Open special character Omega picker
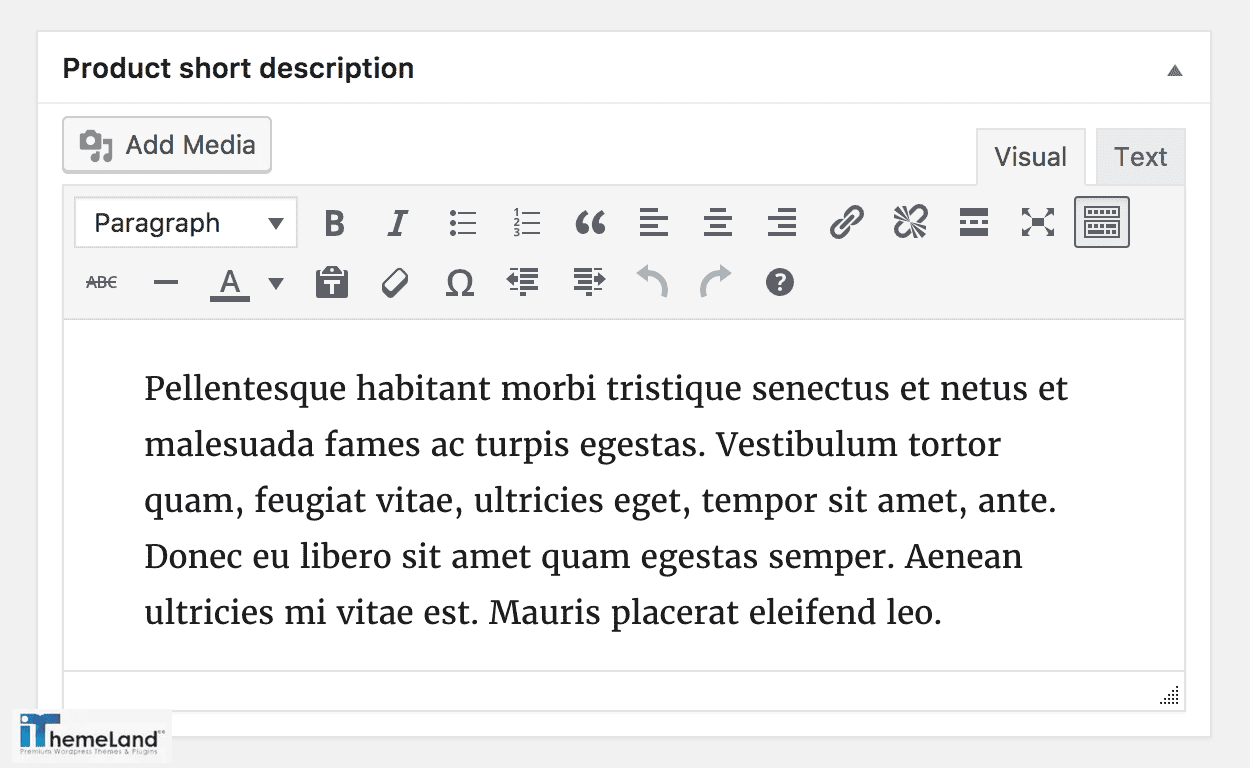The width and height of the screenshot is (1250, 768). pos(459,283)
